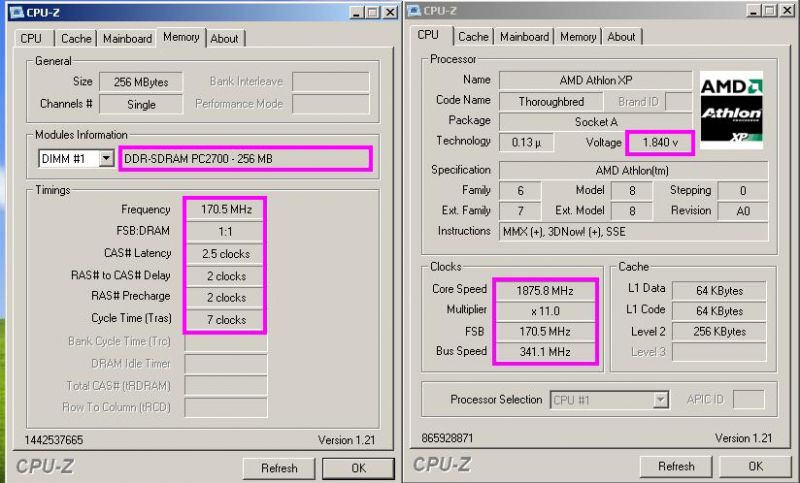Screen dimensions: 800x483
Task: Click the Code Name value 'Thoroughbred'
Action: (551, 101)
